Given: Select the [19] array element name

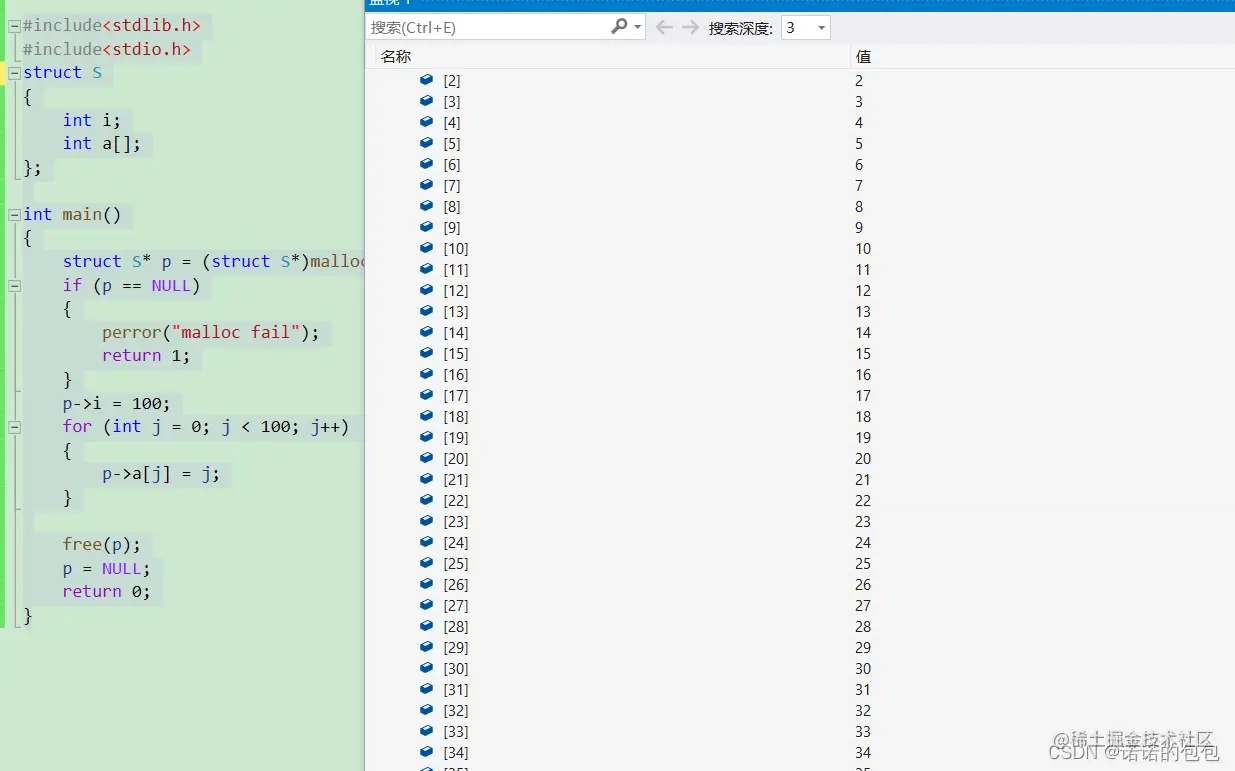Looking at the screenshot, I should (456, 438).
